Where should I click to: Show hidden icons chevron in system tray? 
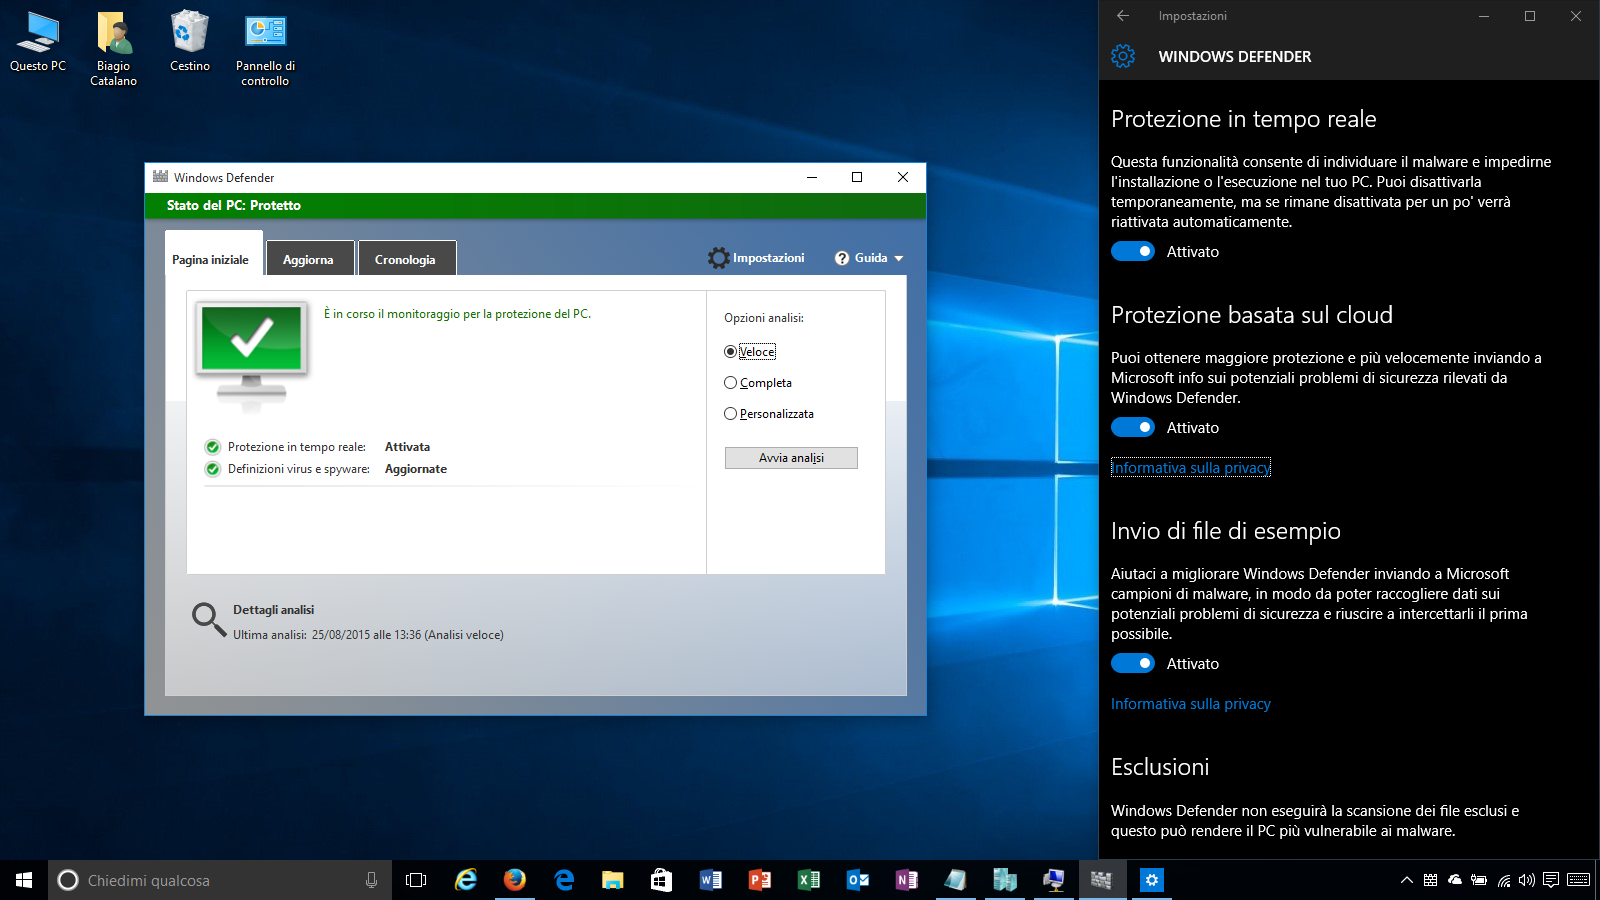pyautogui.click(x=1407, y=880)
